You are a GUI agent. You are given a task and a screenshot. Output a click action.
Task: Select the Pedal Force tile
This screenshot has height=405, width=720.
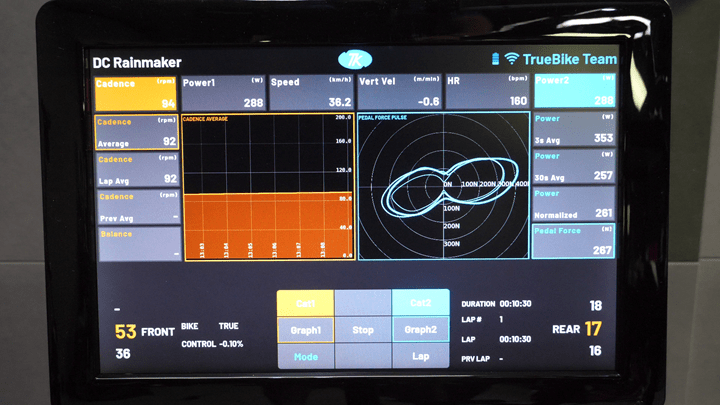pos(574,241)
